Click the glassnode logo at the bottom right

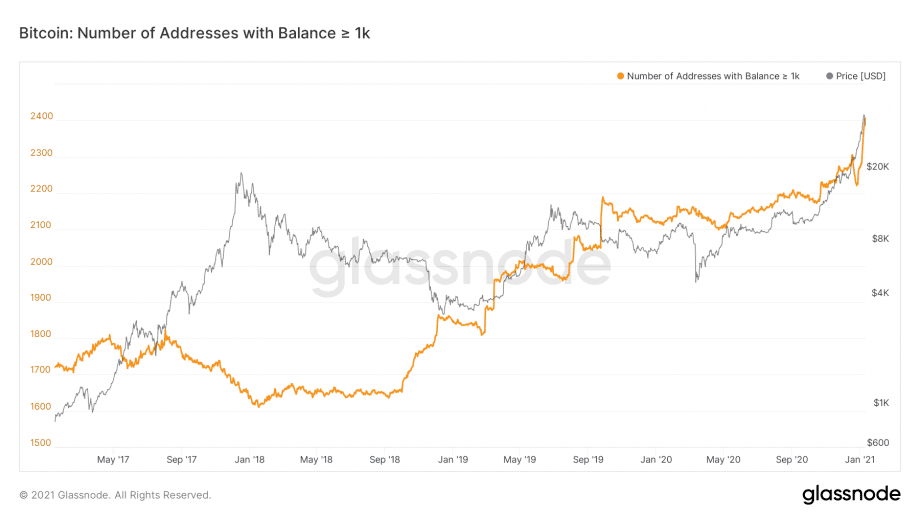click(x=851, y=495)
